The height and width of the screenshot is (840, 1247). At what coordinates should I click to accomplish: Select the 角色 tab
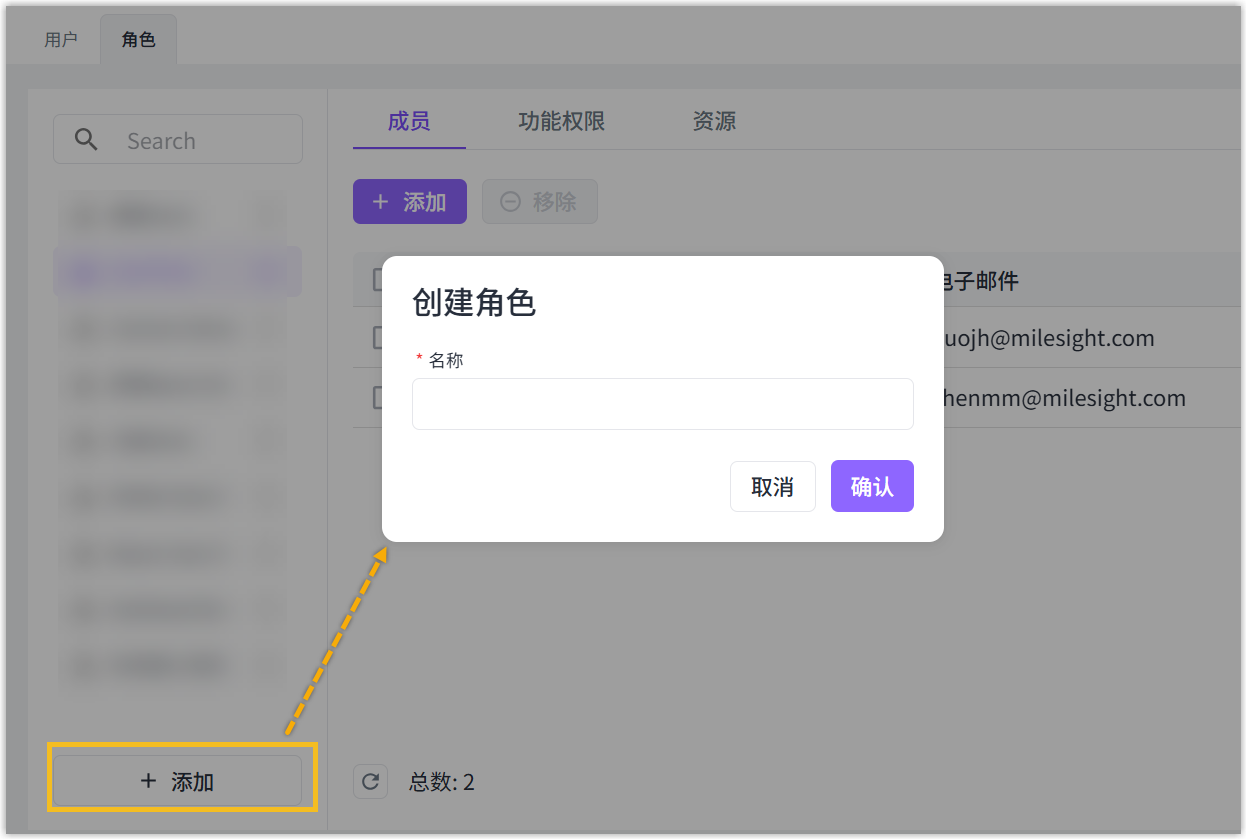click(x=138, y=40)
